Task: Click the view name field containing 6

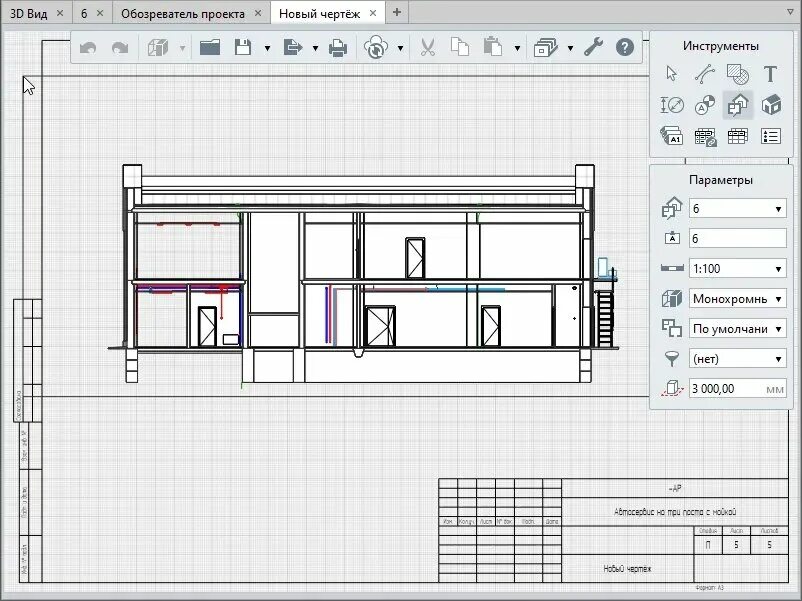Action: pyautogui.click(x=738, y=238)
